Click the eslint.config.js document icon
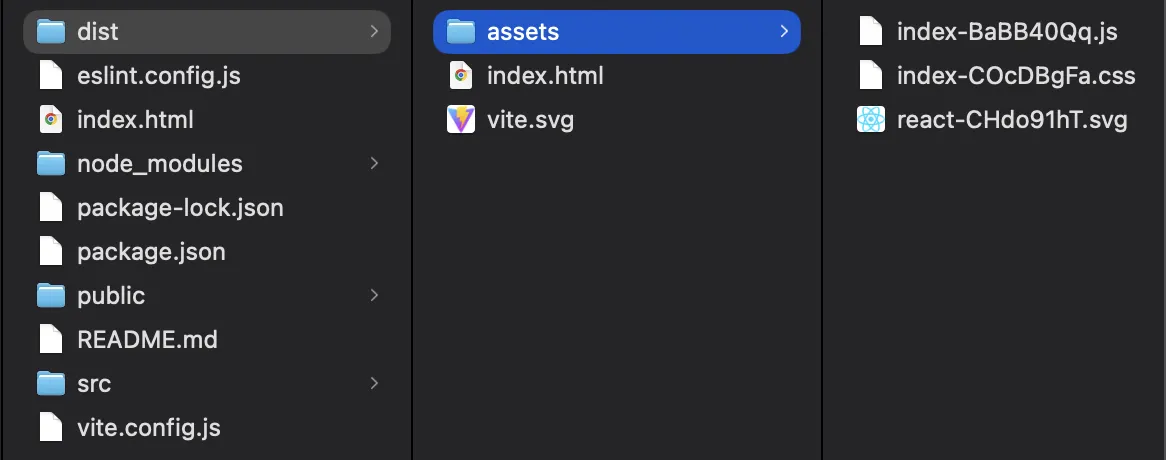 (x=51, y=76)
